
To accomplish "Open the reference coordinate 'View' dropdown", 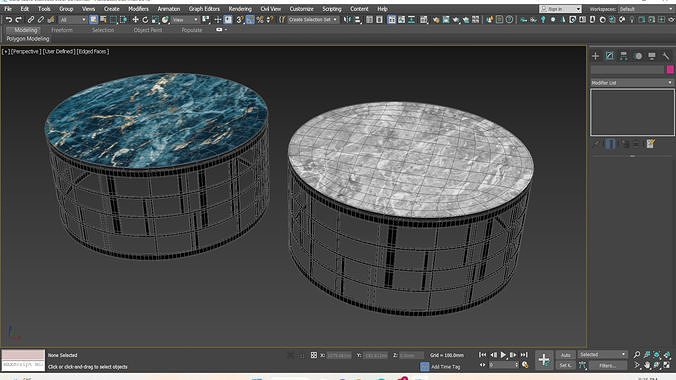I will (185, 20).
